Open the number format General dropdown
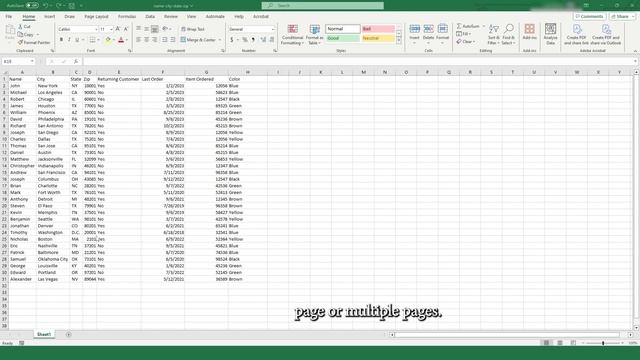The image size is (640, 360). 273,29
